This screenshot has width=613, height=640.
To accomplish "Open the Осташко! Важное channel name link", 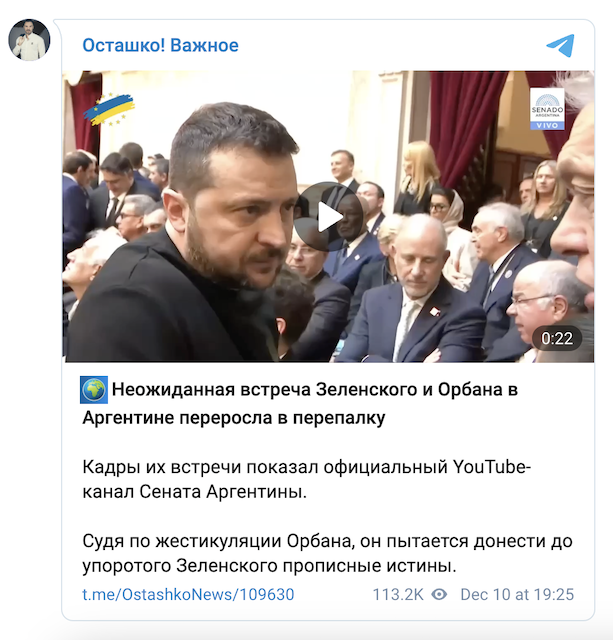I will 160,45.
